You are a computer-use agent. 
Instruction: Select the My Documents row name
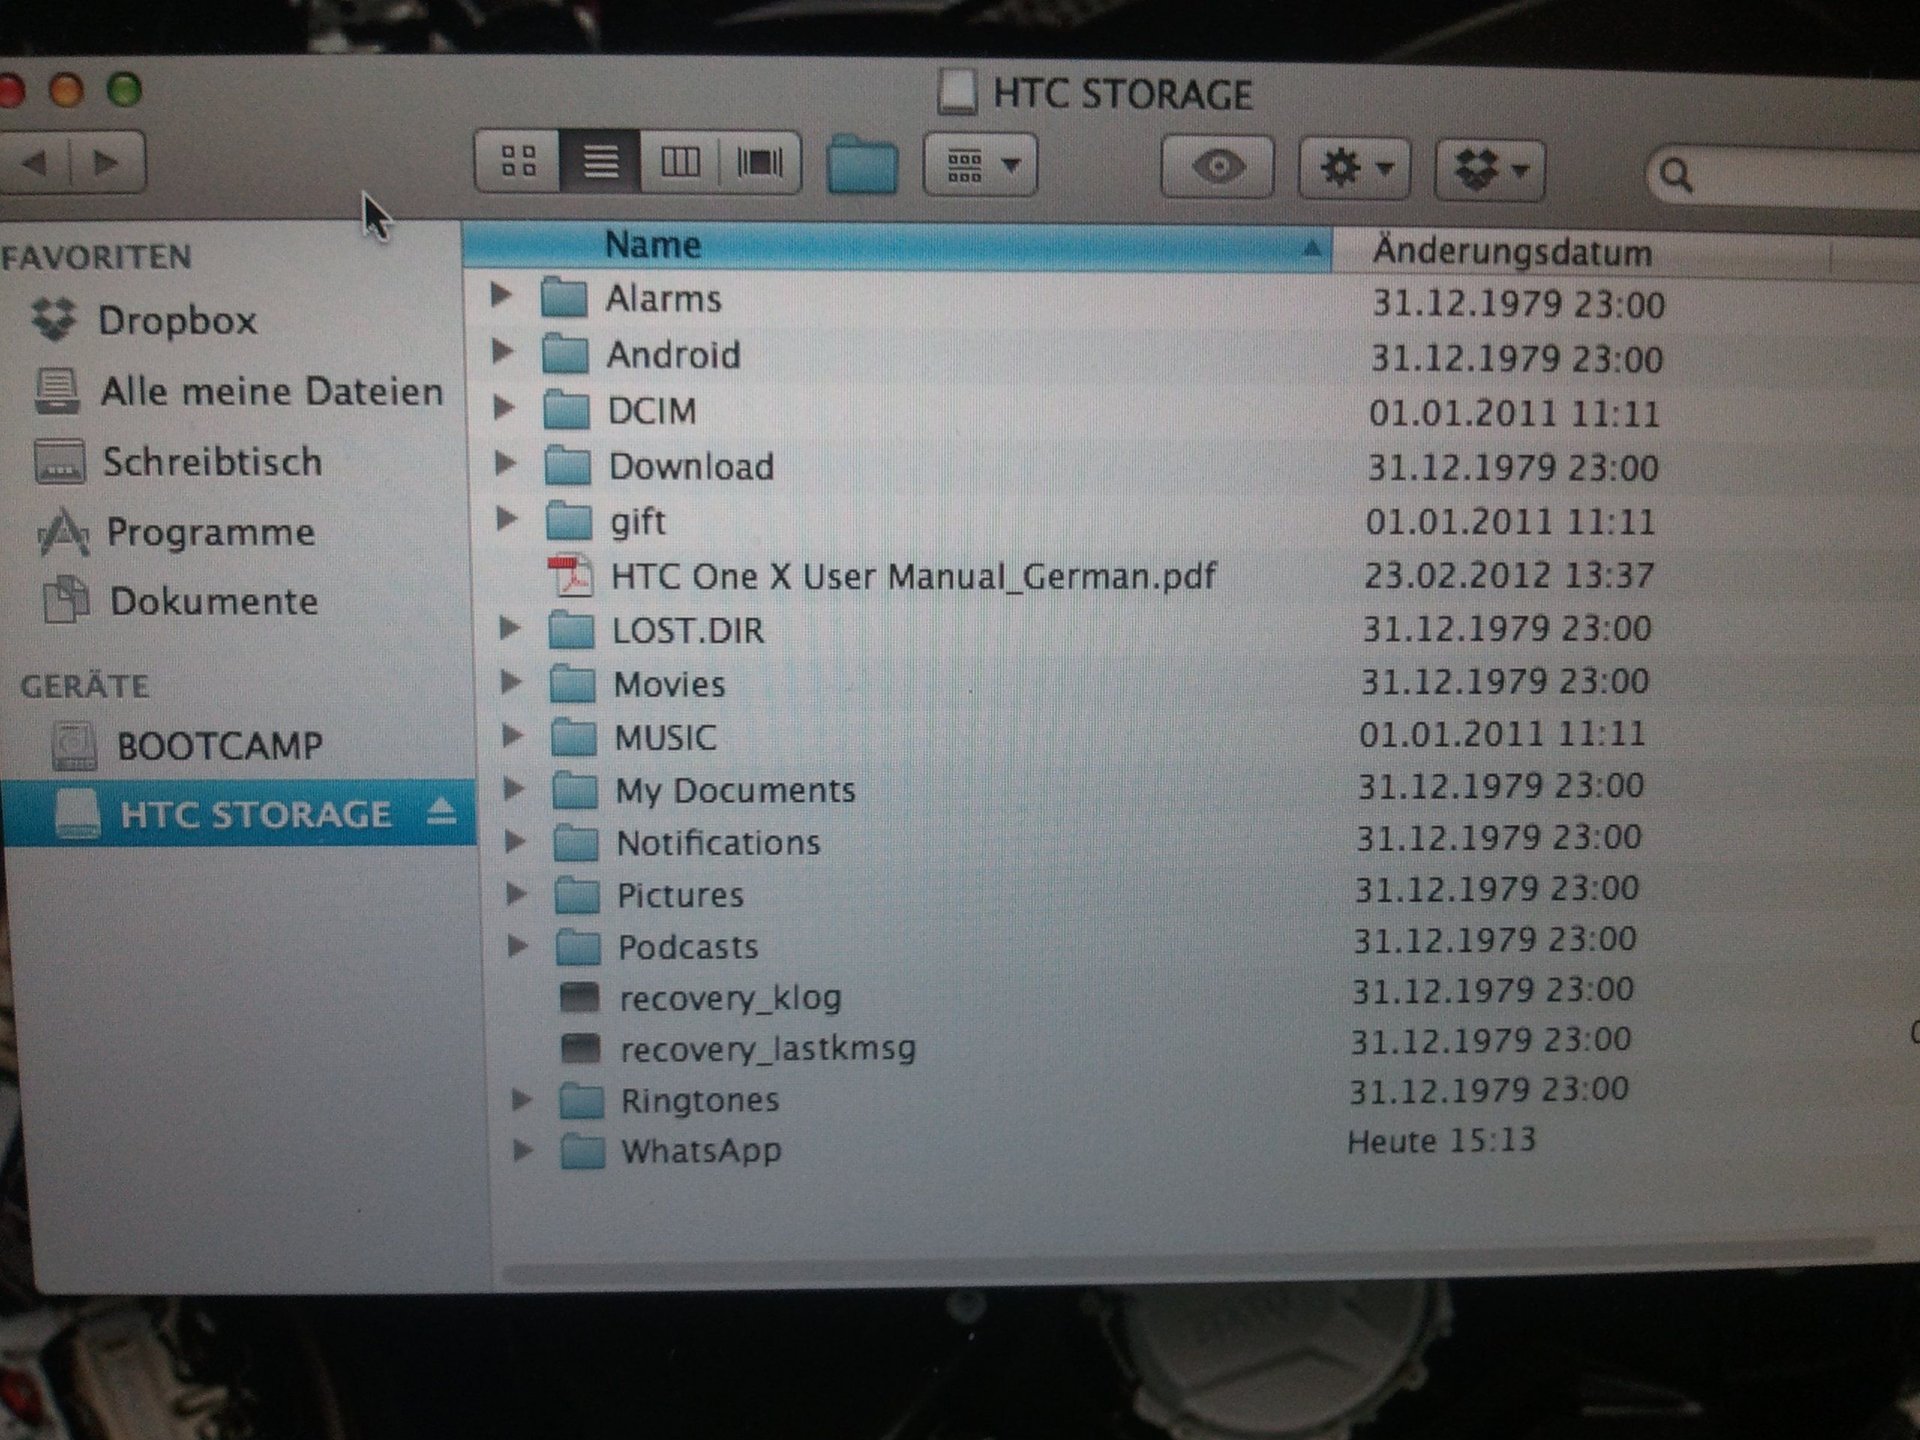tap(736, 791)
